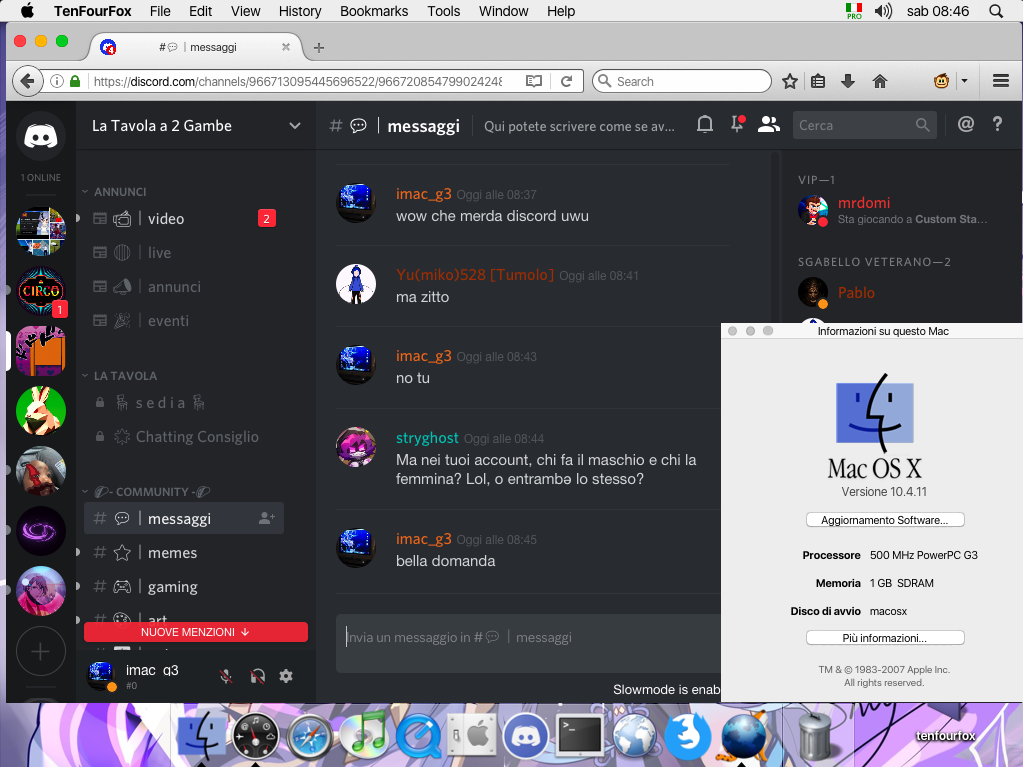This screenshot has height=767, width=1023.
Task: Expand La Tavola a 2 Gambe server menu
Action: [x=196, y=125]
